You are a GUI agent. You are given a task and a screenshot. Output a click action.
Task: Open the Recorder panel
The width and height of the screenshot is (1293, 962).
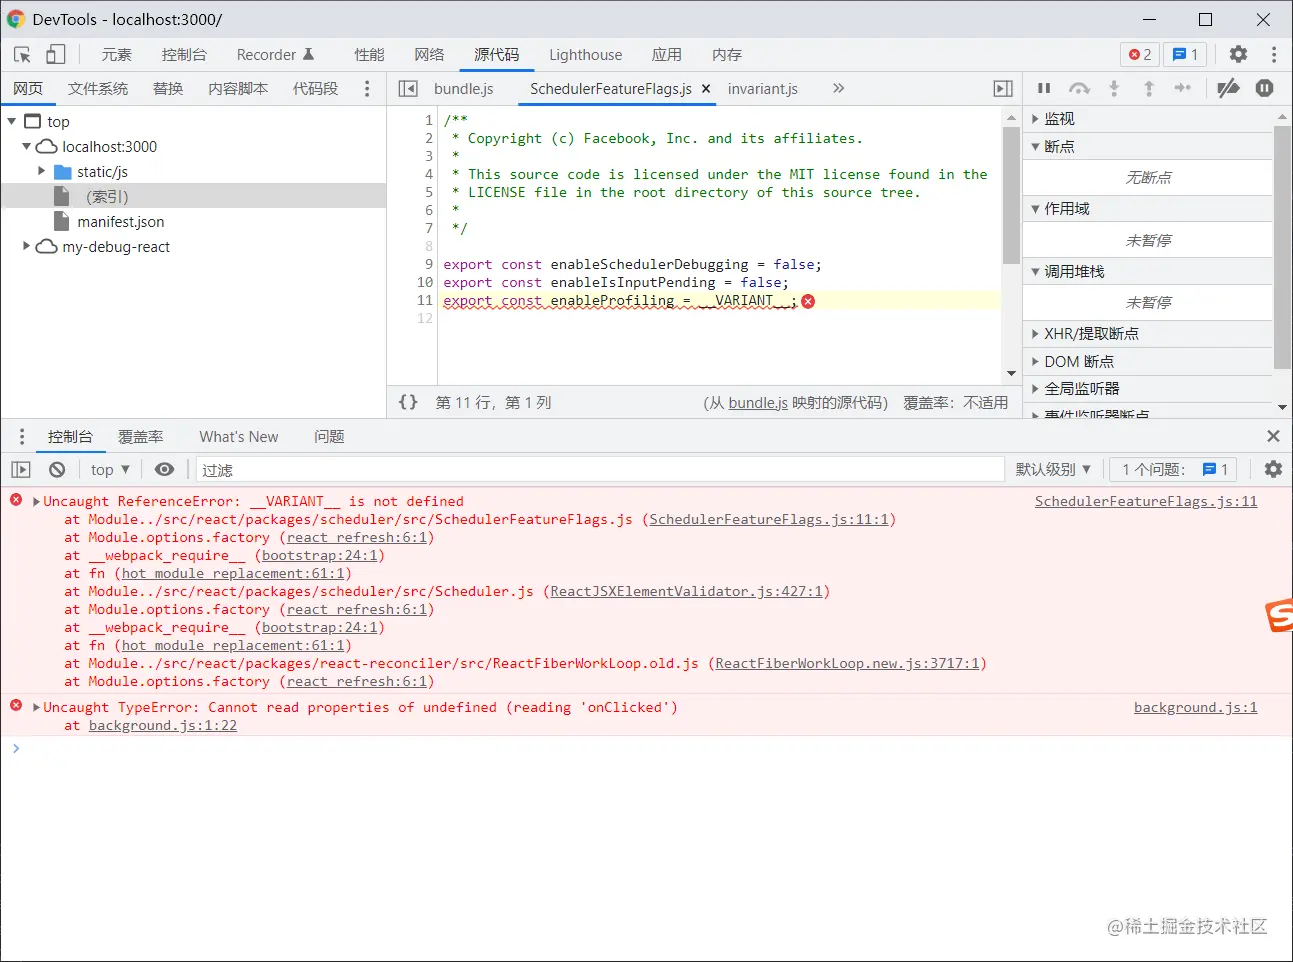tap(275, 55)
